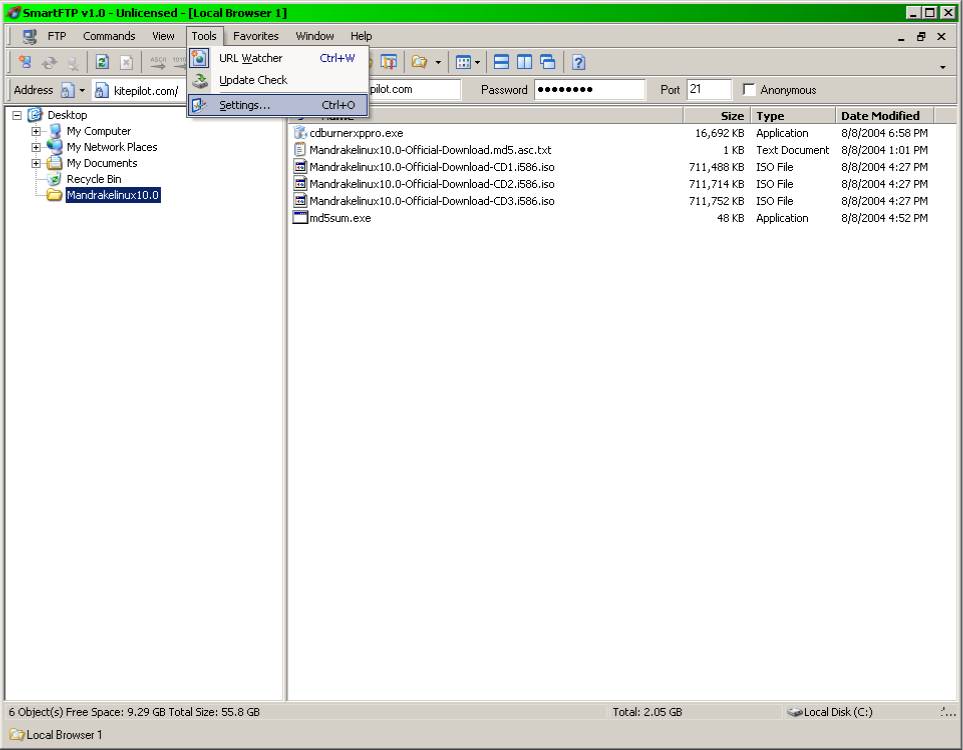Select the tile horizontally window layout icon
Viewport: 963px width, 750px height.
(x=501, y=62)
